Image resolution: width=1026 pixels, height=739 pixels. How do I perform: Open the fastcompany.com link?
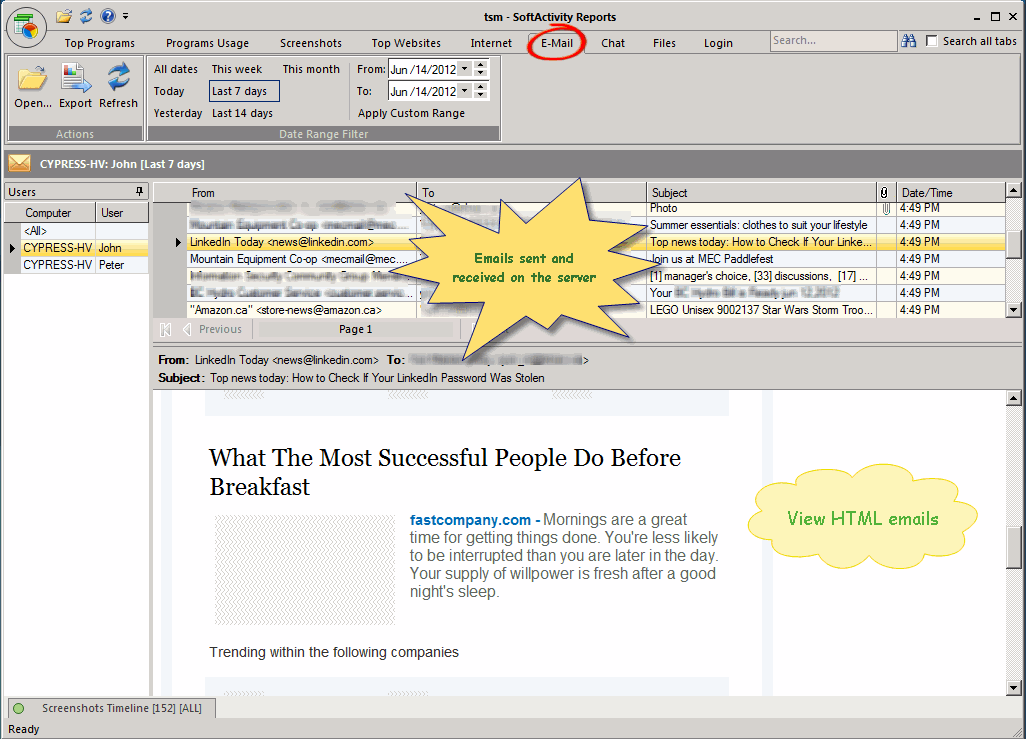coord(470,520)
